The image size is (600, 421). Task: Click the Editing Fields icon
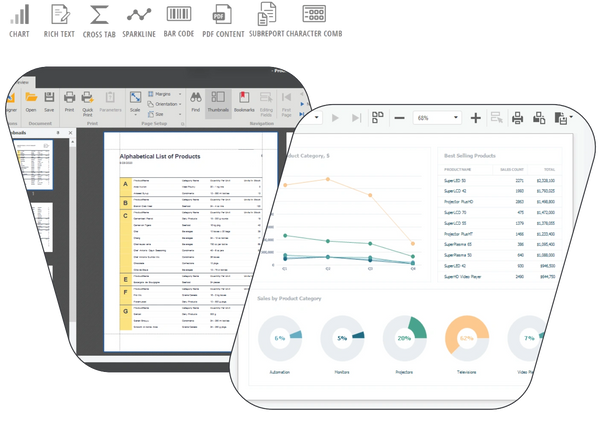pyautogui.click(x=266, y=98)
